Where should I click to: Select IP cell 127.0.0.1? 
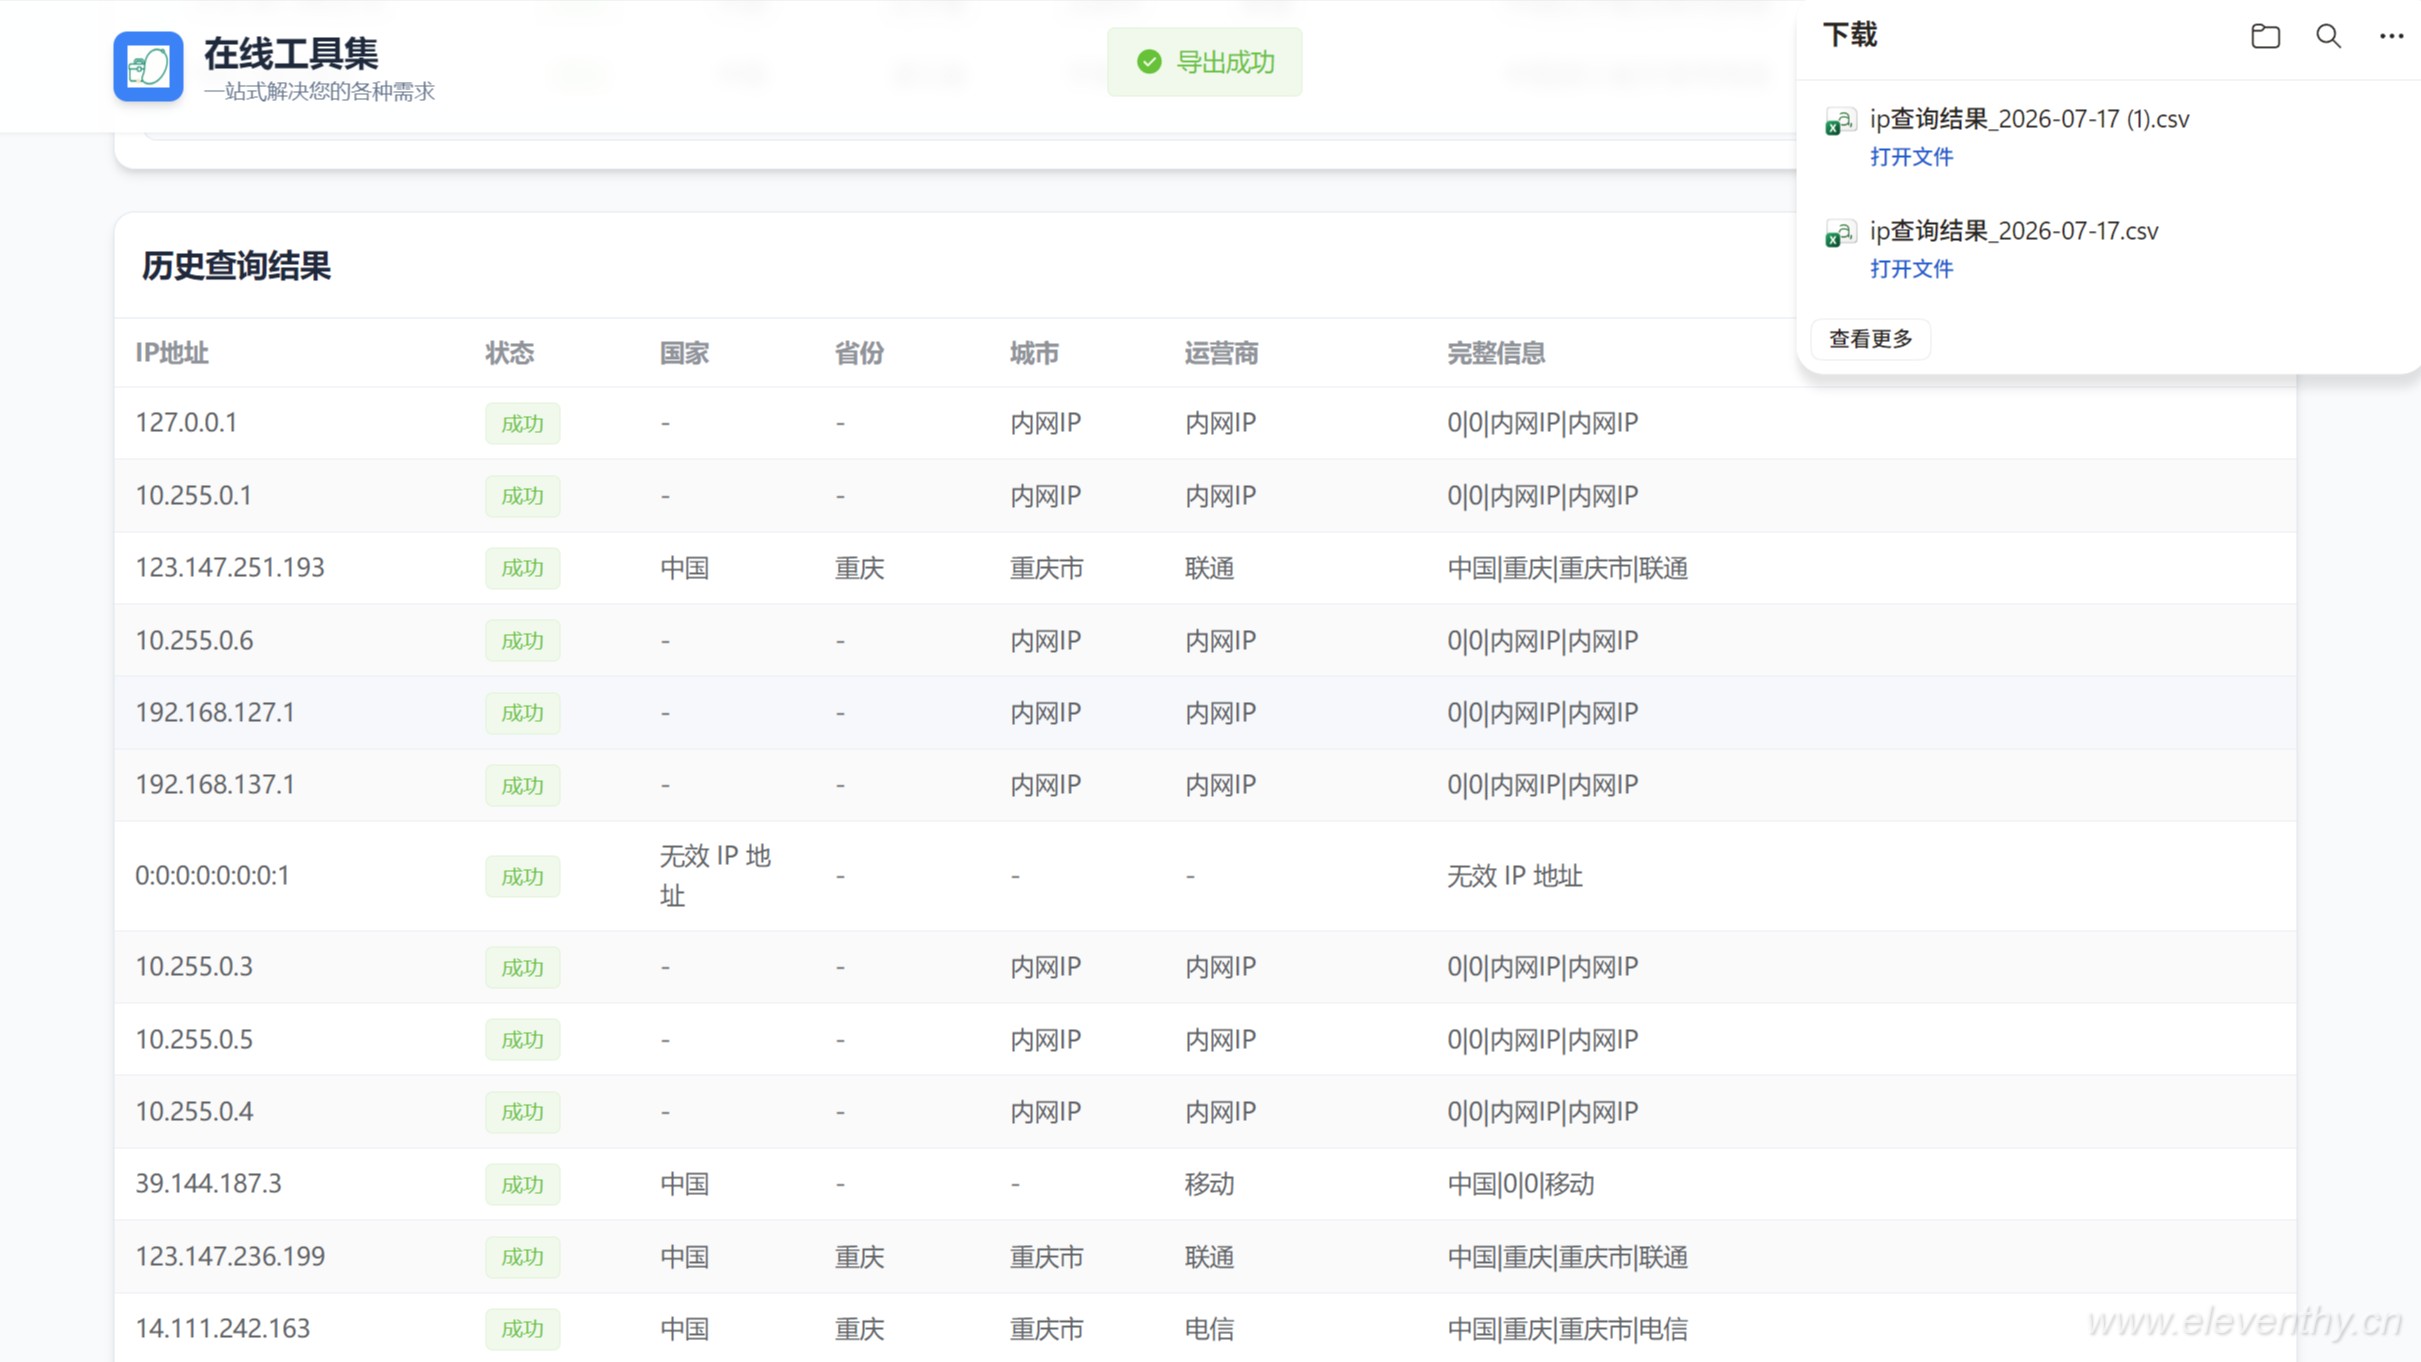pyautogui.click(x=186, y=423)
